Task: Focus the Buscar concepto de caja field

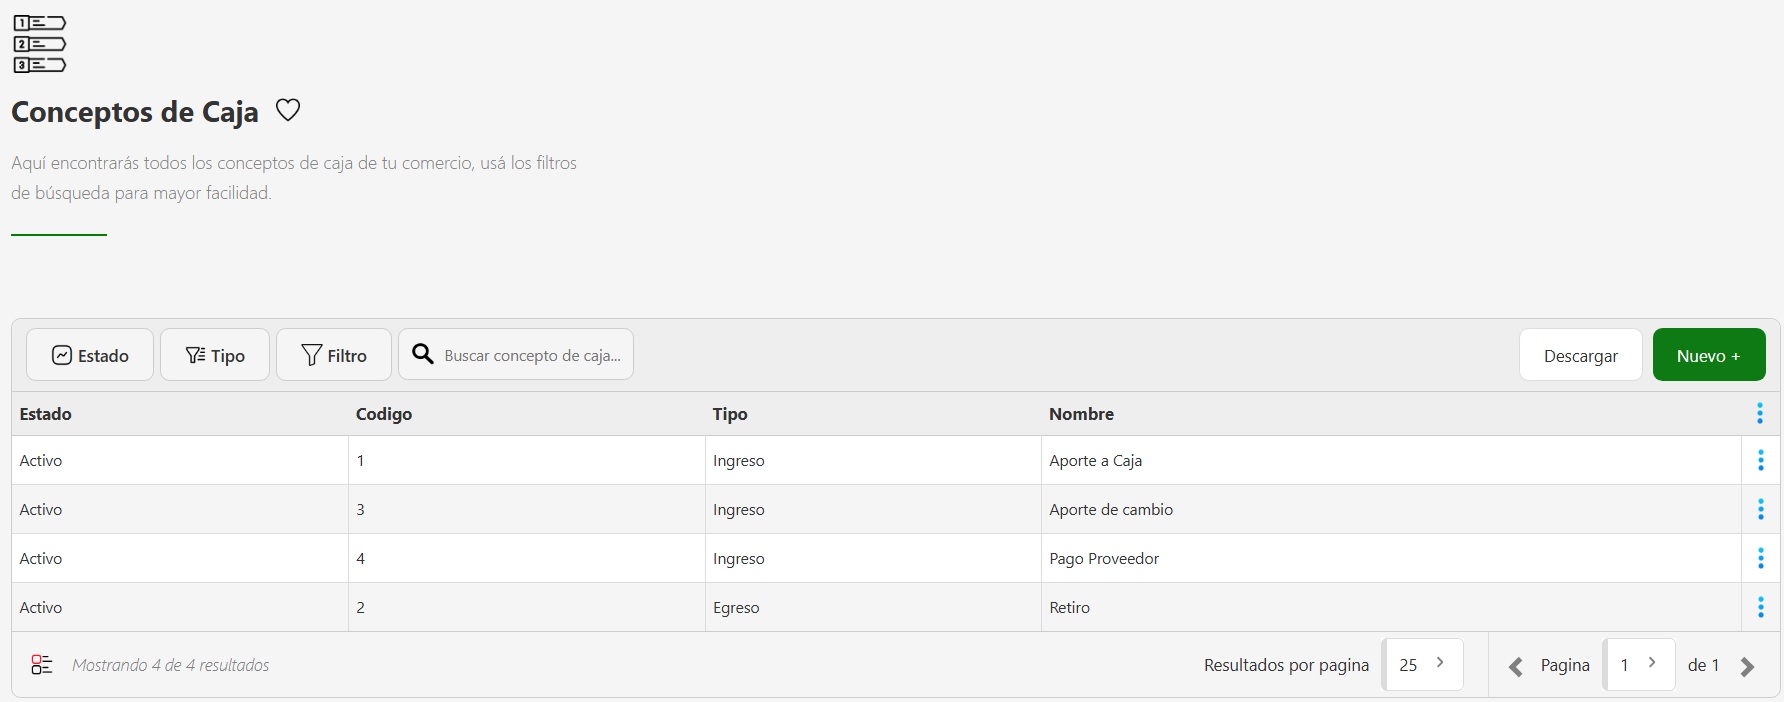Action: 531,355
